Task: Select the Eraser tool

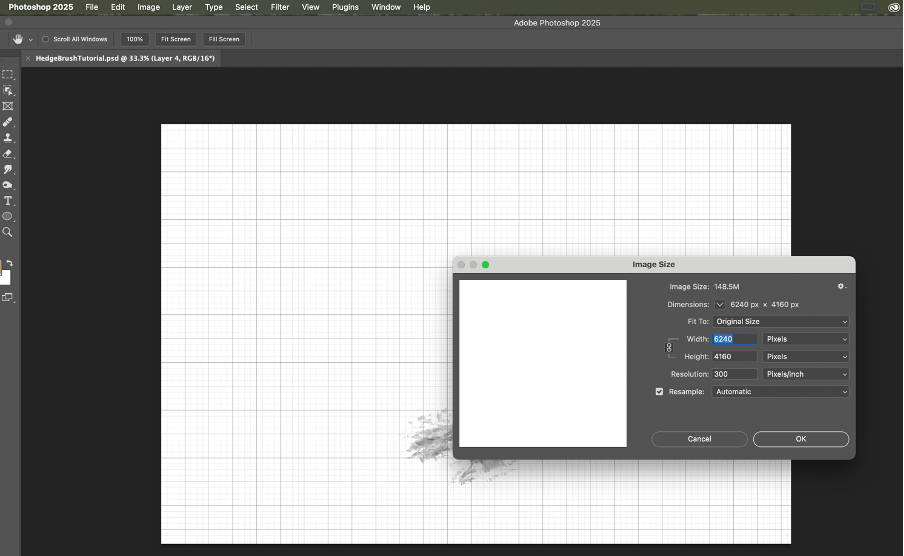Action: tap(8, 154)
